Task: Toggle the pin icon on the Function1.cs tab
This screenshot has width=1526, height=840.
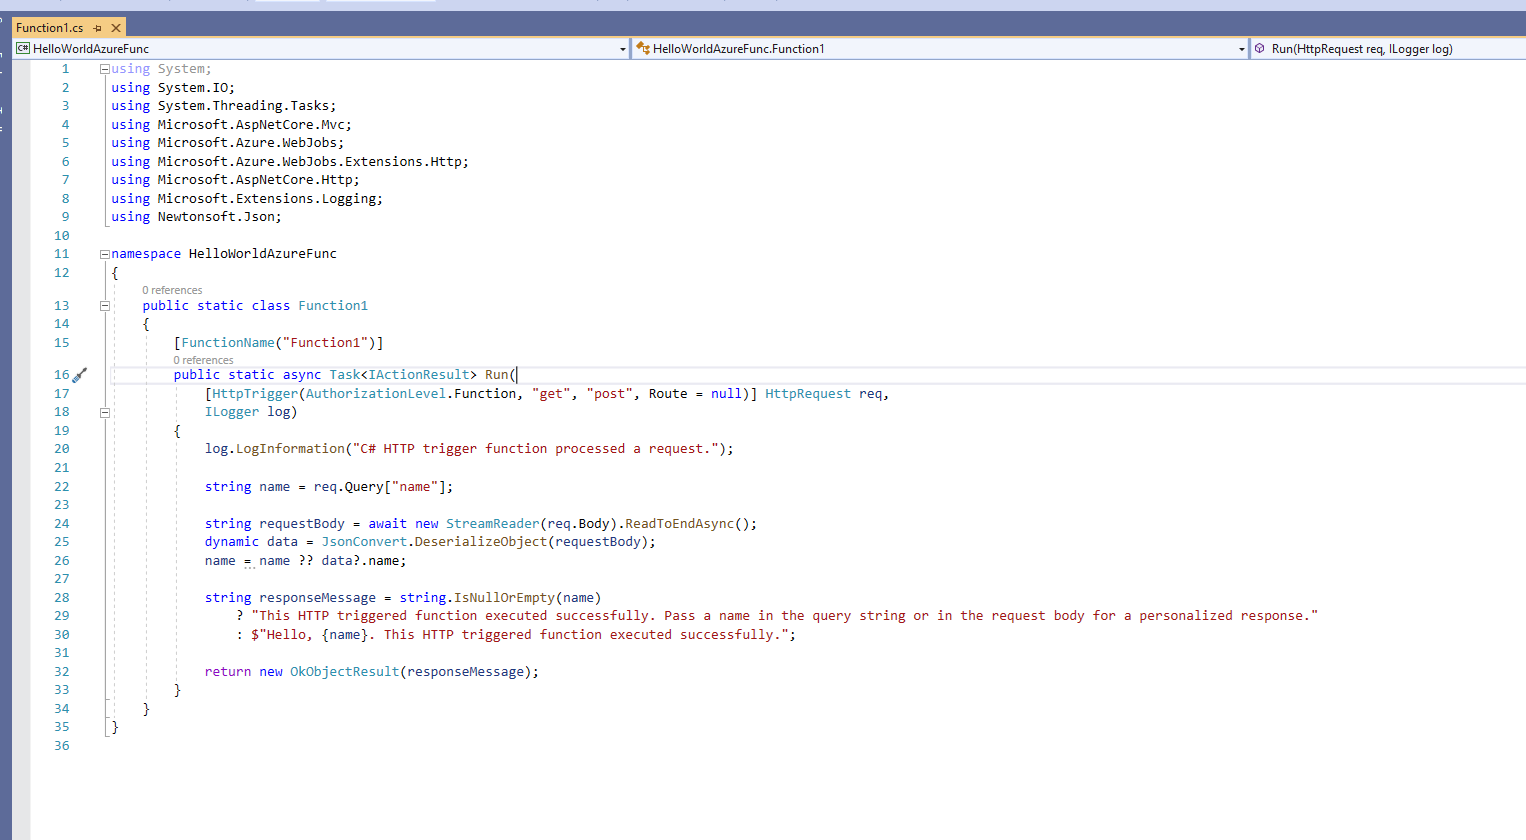Action: tap(97, 28)
